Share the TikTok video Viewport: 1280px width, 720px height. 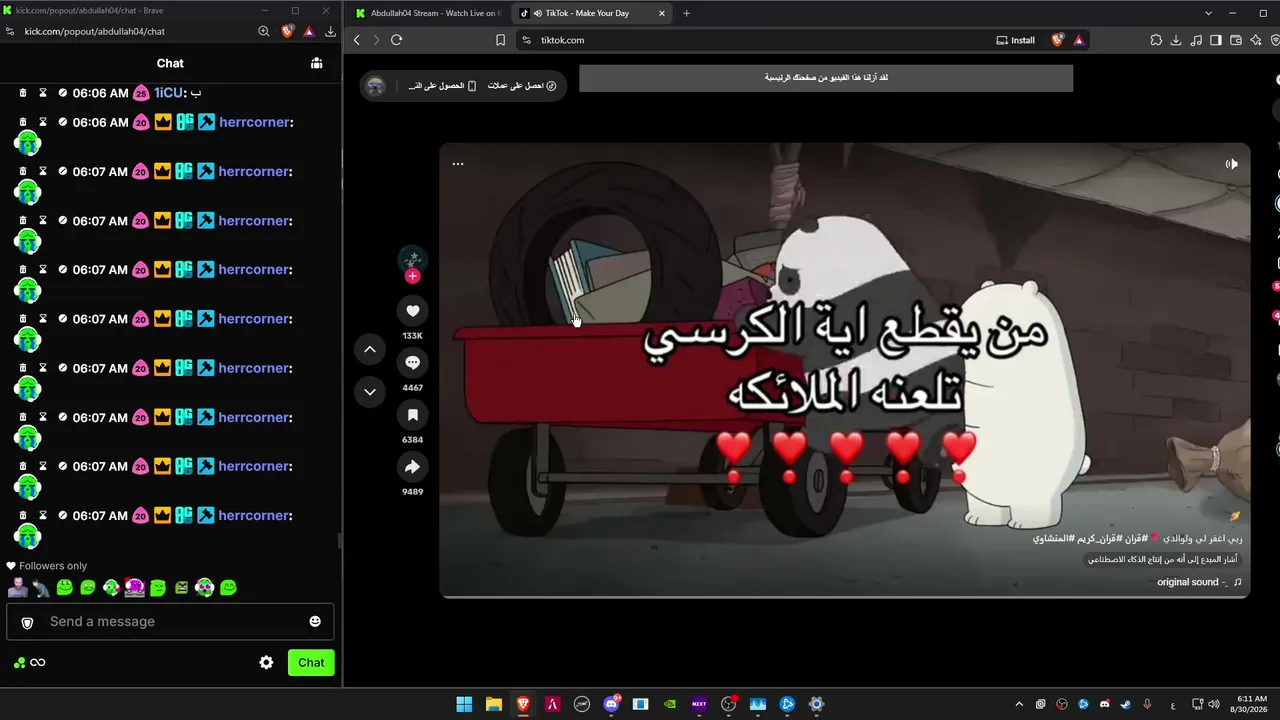click(412, 467)
